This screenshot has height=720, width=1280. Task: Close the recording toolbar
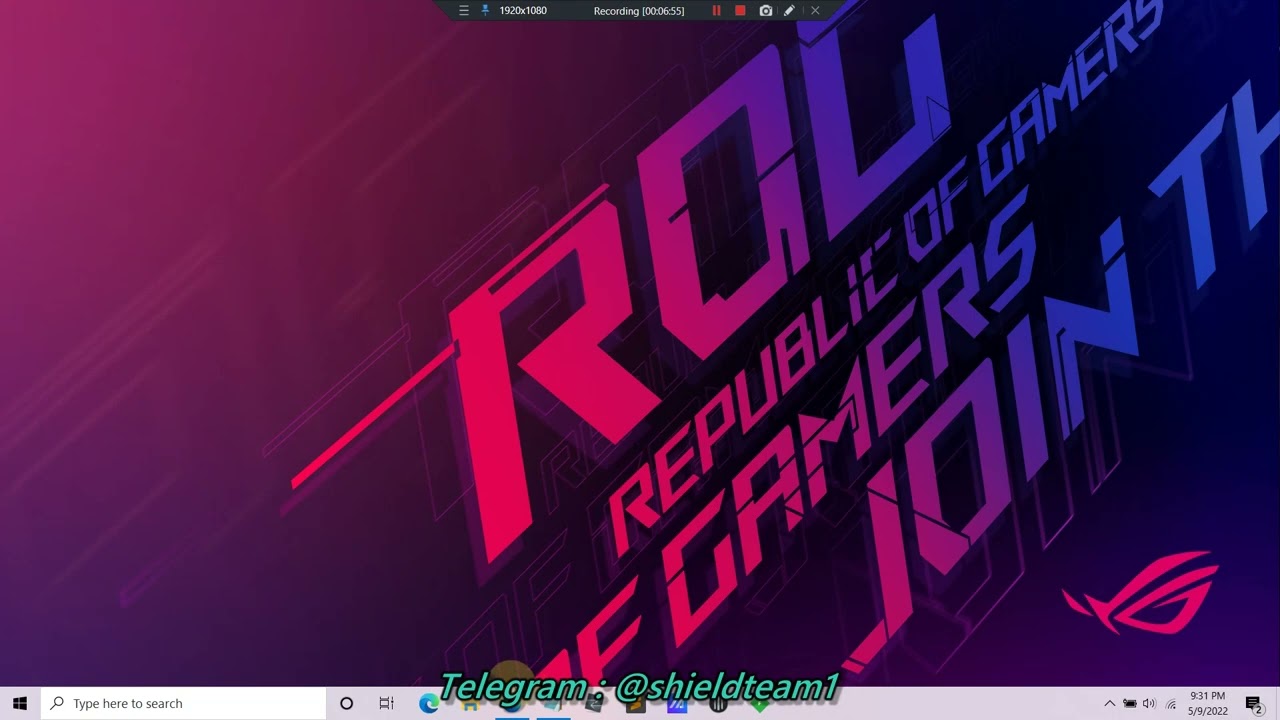815,11
